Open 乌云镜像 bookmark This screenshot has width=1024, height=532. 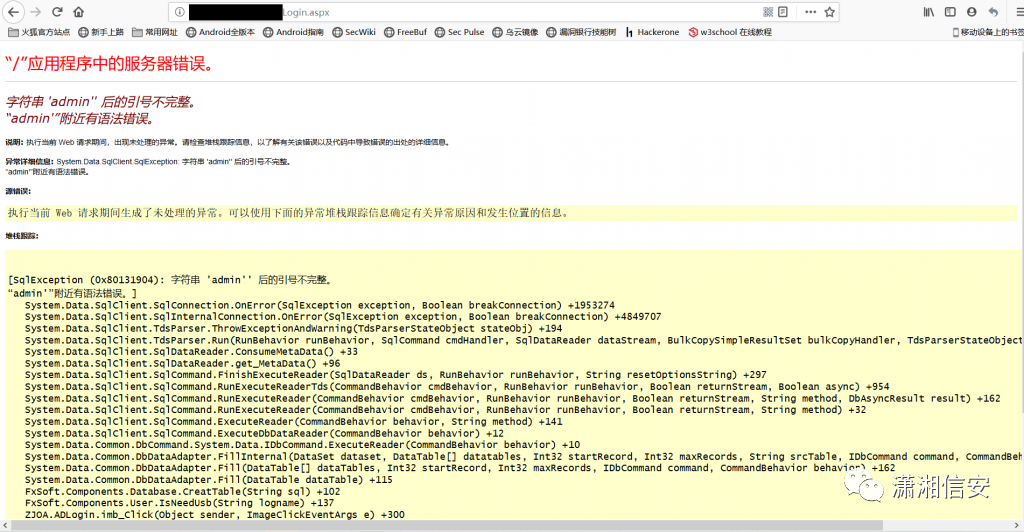pyautogui.click(x=515, y=32)
